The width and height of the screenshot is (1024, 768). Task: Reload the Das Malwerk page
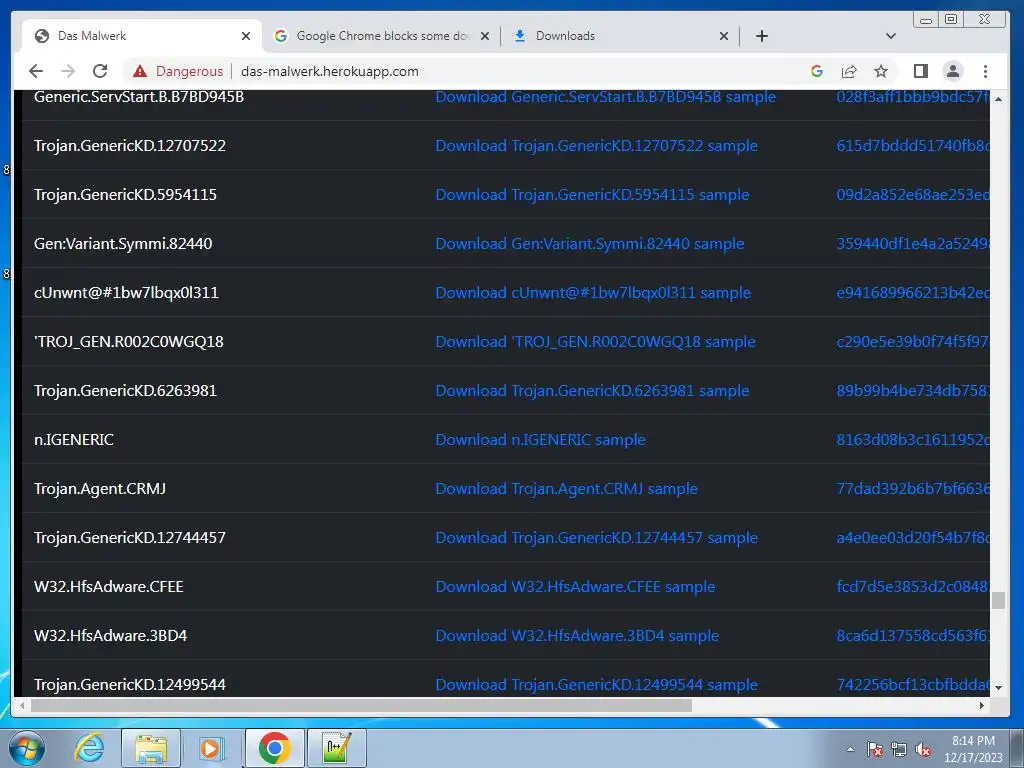click(x=100, y=71)
